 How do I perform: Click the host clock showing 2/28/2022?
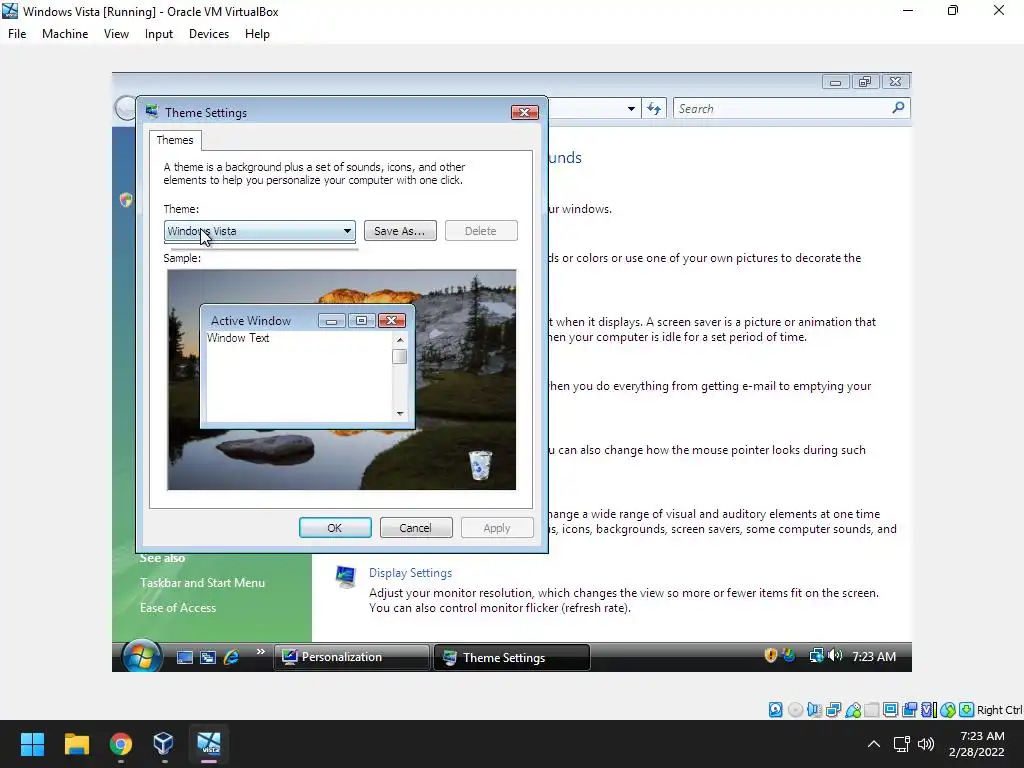[x=976, y=744]
